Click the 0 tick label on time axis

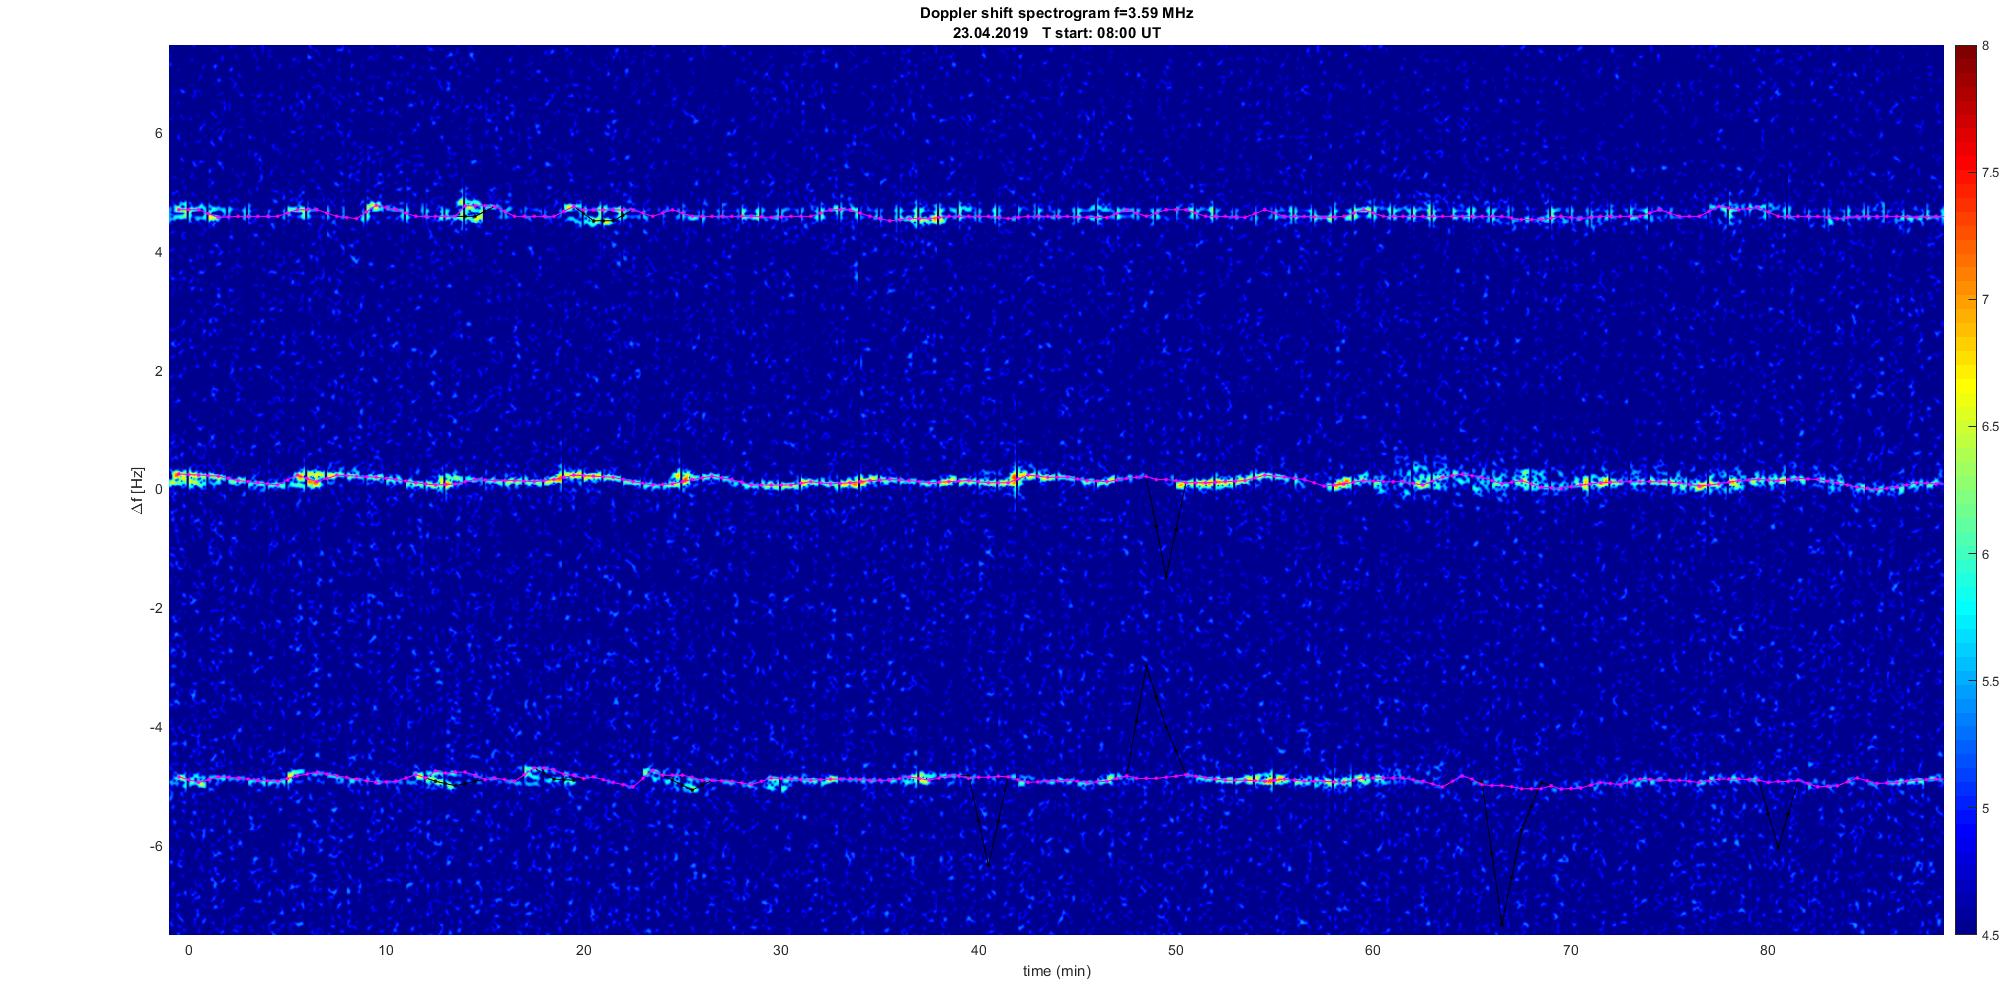click(x=188, y=951)
